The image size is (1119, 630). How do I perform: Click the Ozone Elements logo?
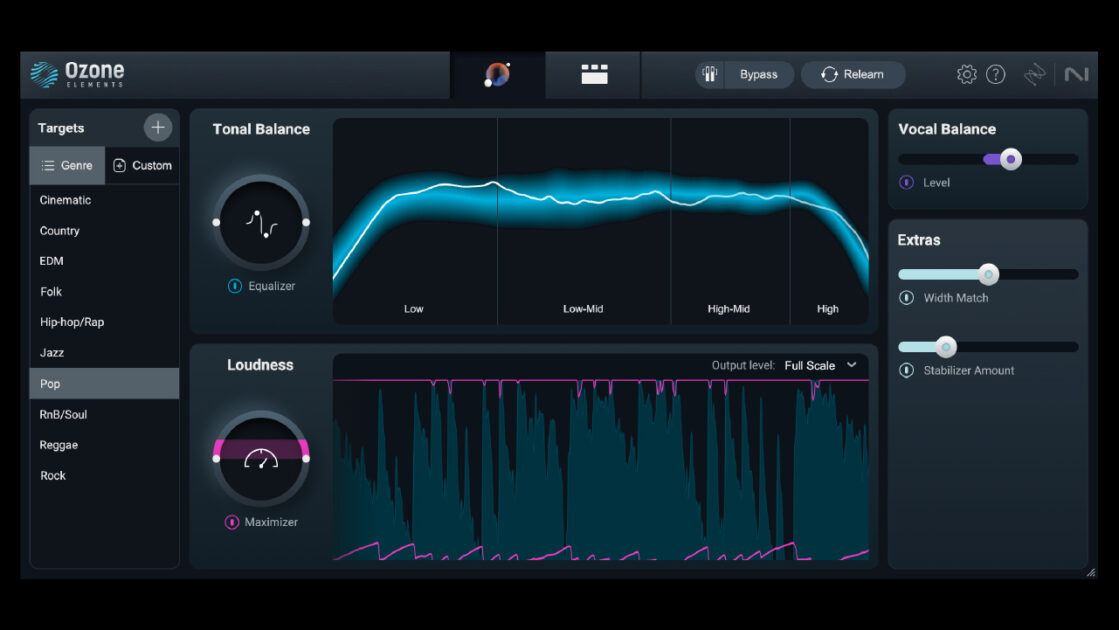[78, 74]
